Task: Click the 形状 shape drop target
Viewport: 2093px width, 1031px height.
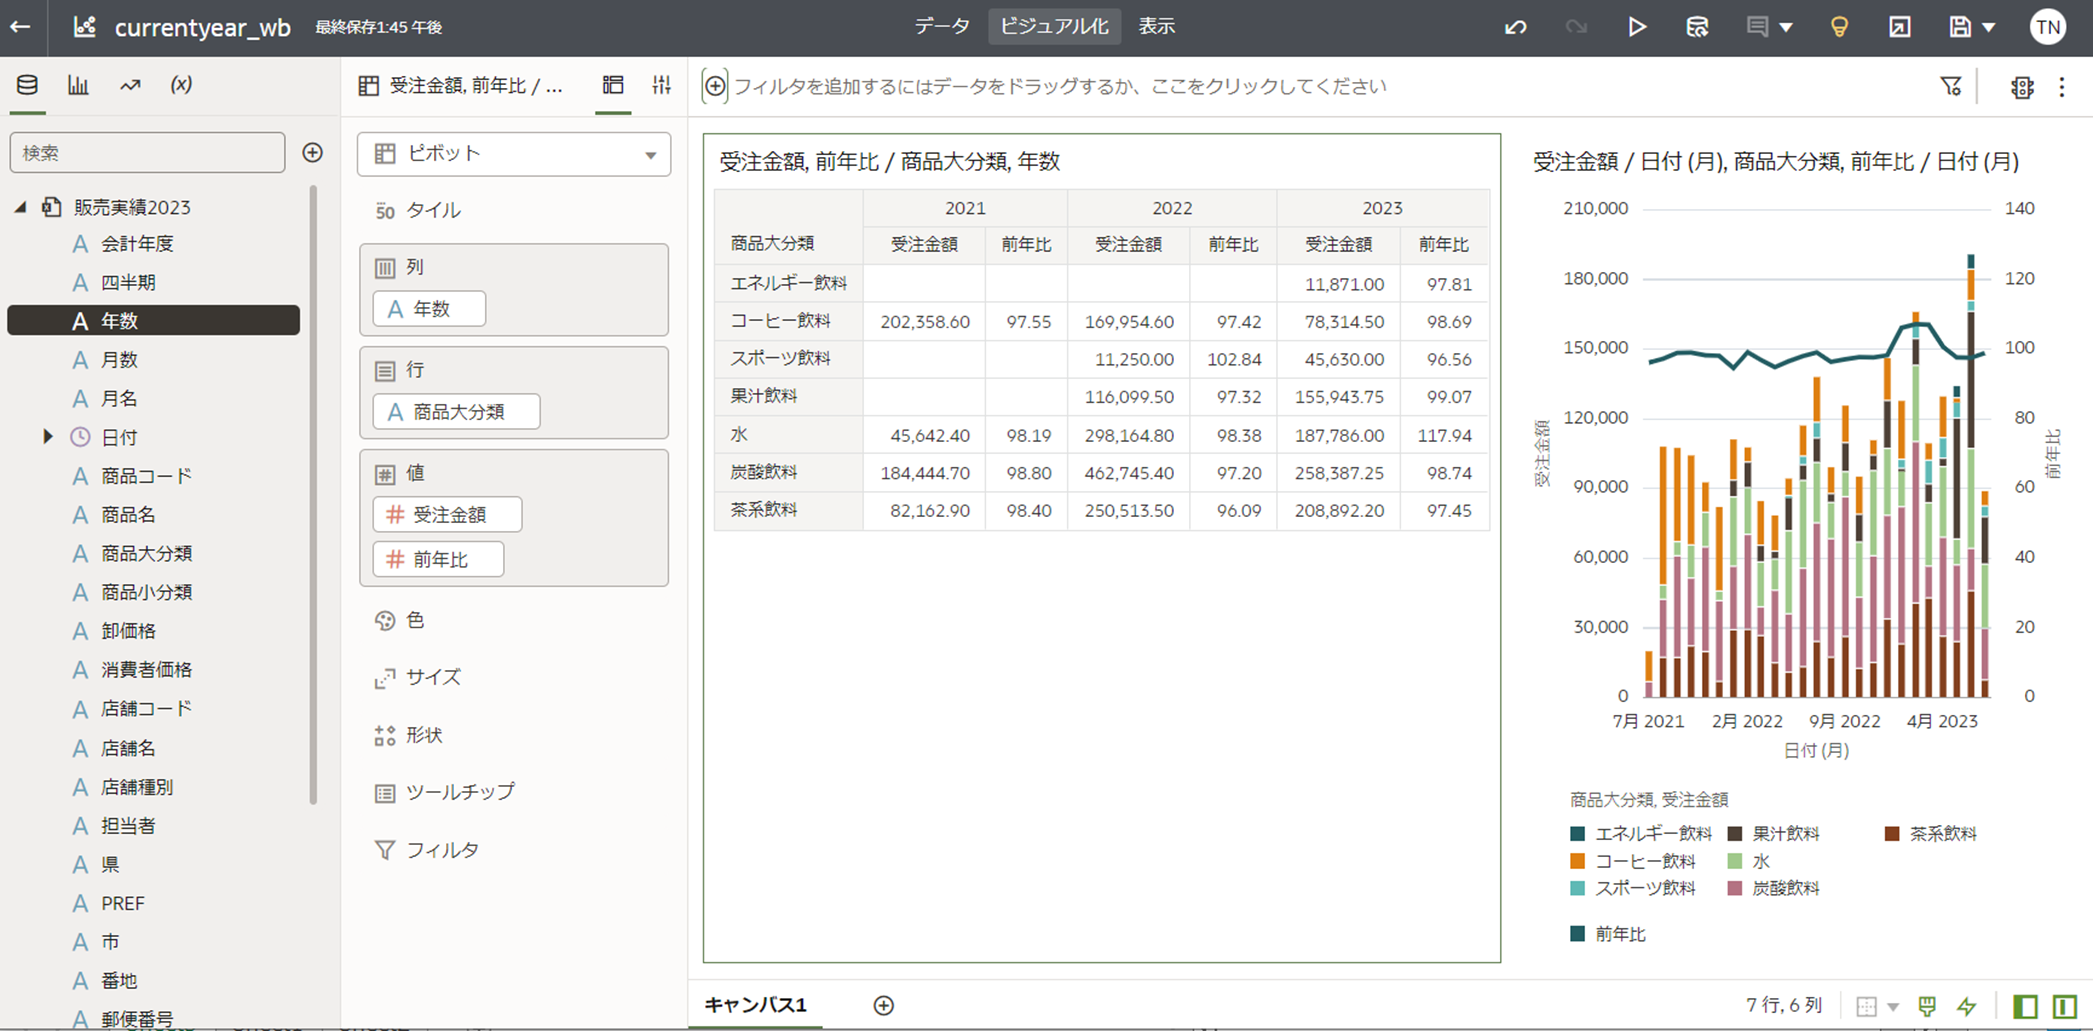Action: pyautogui.click(x=514, y=735)
